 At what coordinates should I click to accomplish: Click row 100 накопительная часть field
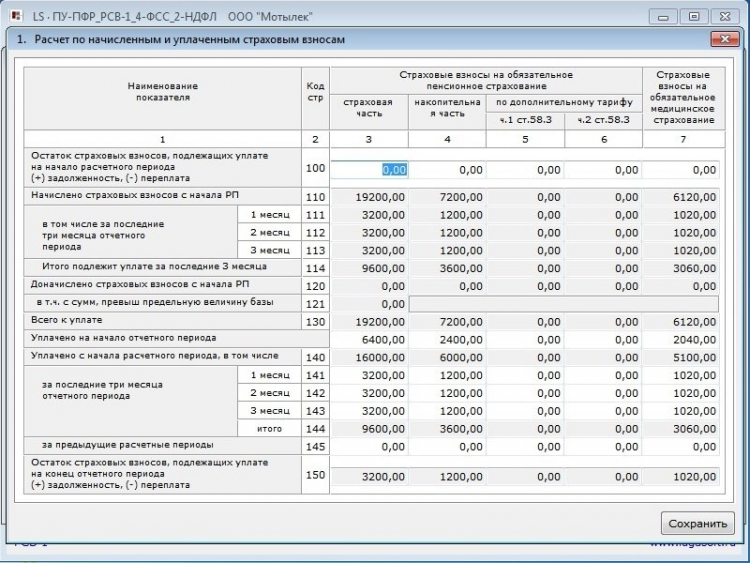pos(447,170)
